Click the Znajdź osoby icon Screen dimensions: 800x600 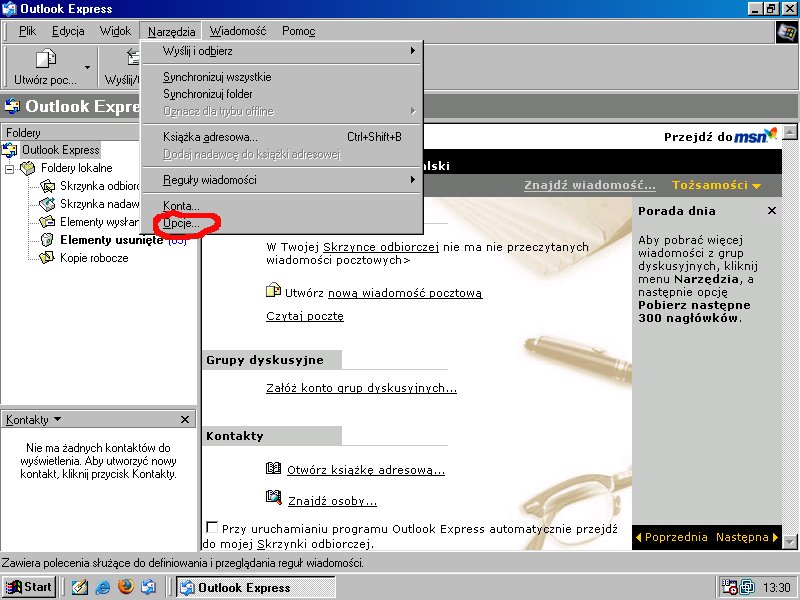(273, 496)
